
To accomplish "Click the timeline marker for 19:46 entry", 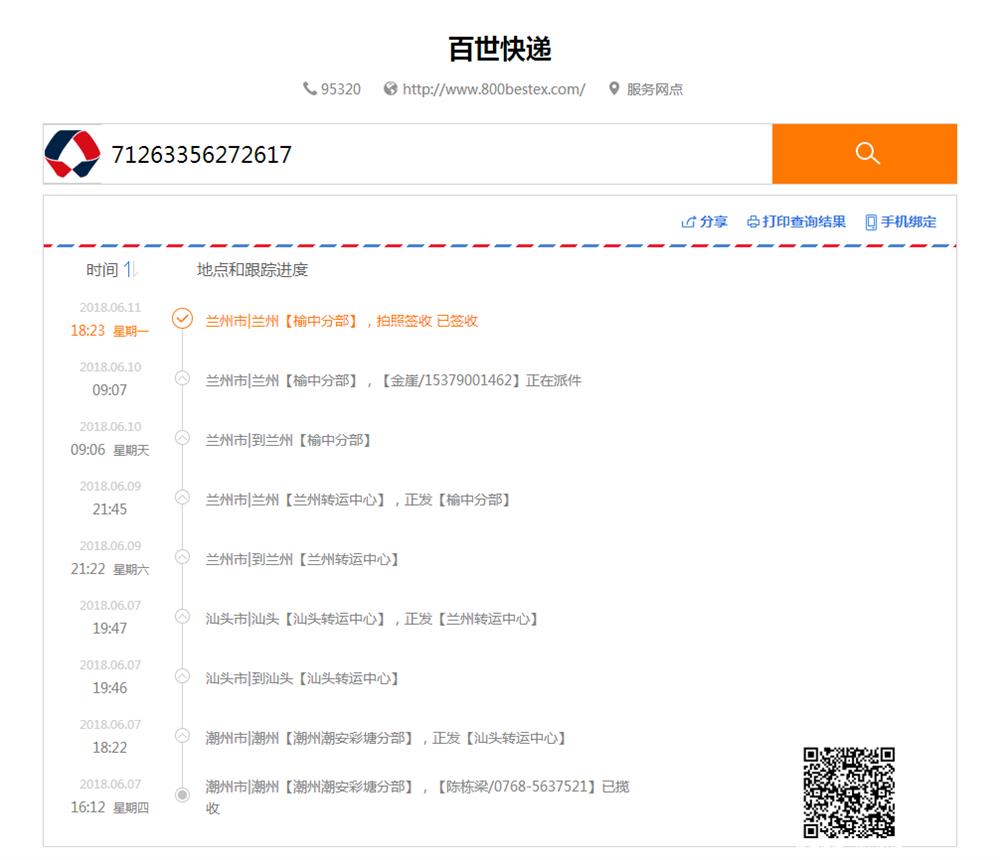I will tap(182, 676).
